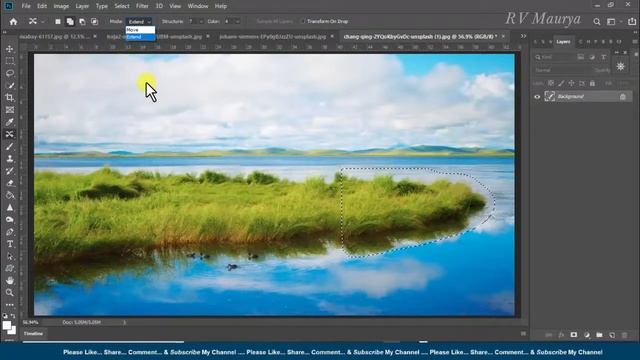Choose New selection mode square icon

click(x=58, y=21)
